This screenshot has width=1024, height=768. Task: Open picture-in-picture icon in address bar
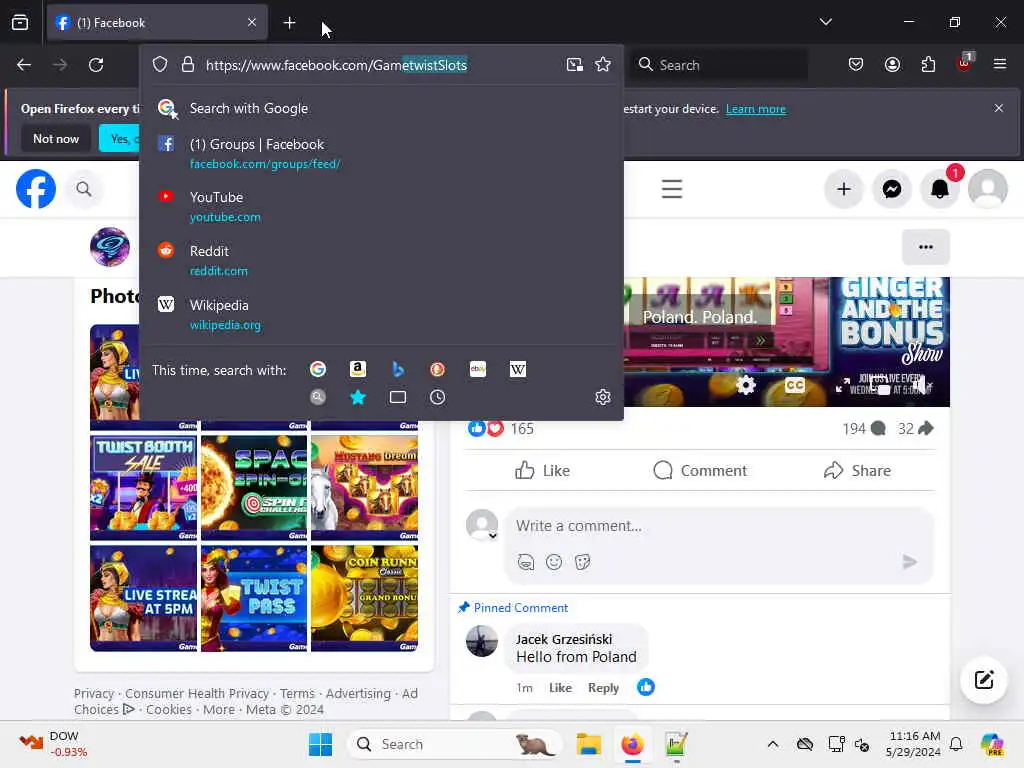pos(575,65)
